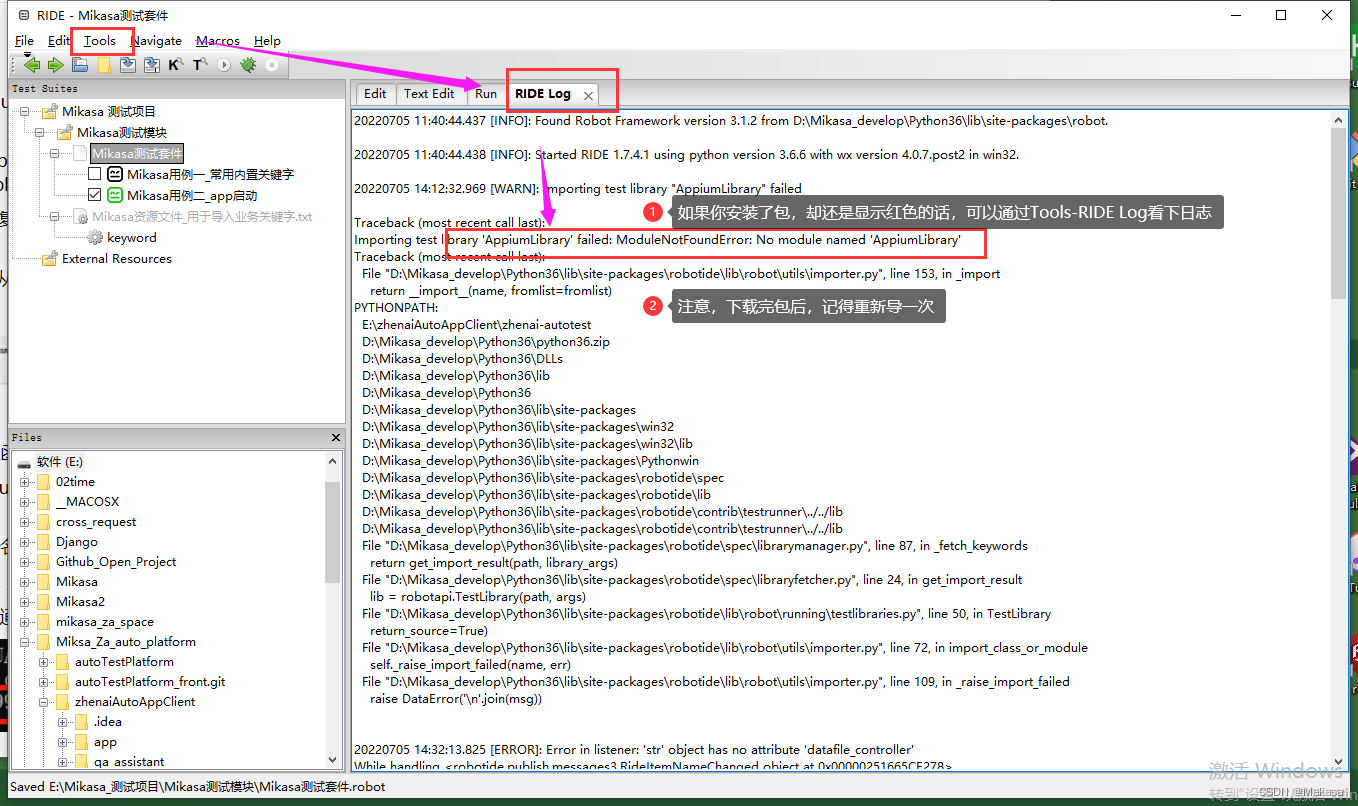Click the toolbar drag handle grip
Image resolution: width=1358 pixels, height=806 pixels.
(12, 65)
